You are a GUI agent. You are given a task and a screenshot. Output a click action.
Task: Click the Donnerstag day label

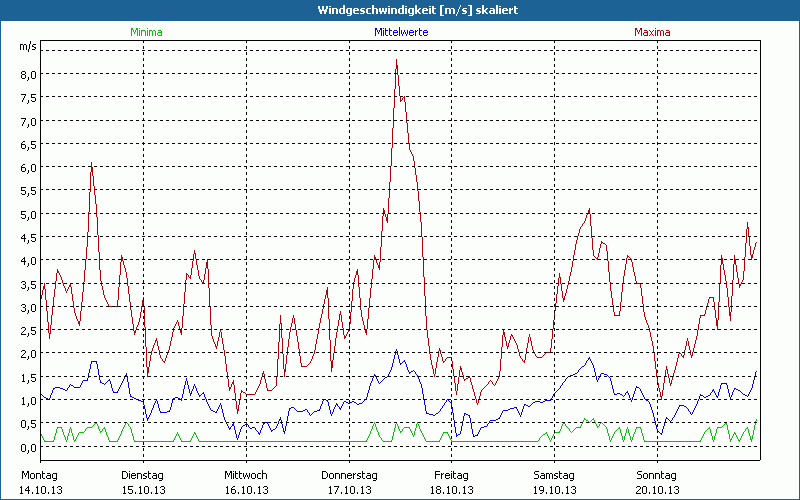click(348, 475)
